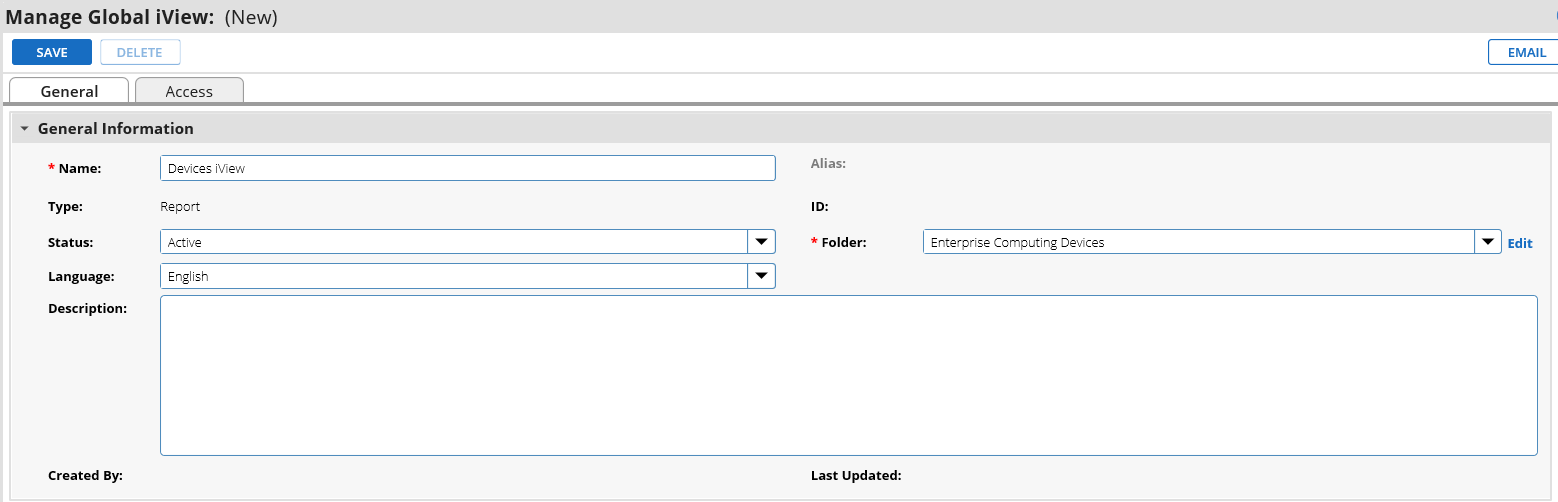Switch to the Access tab
Screen dimensions: 1558x502
click(189, 91)
